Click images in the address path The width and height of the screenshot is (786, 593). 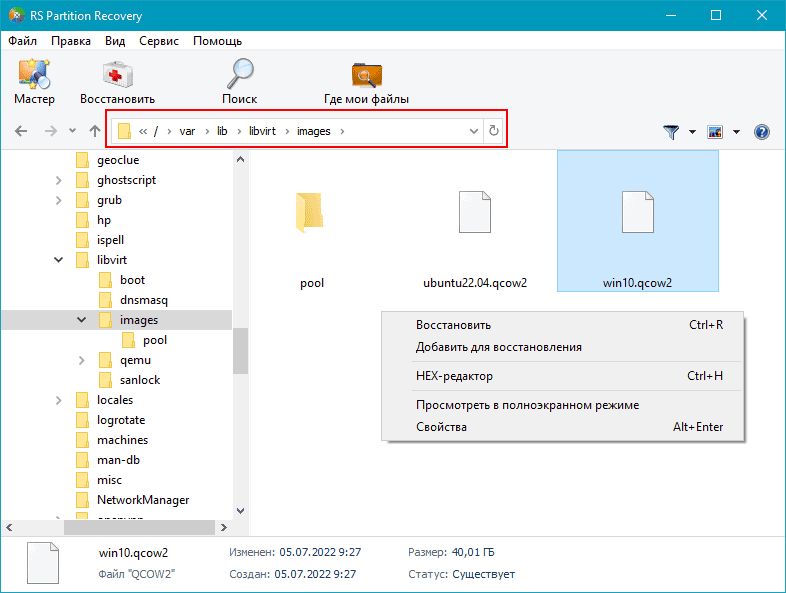[314, 131]
